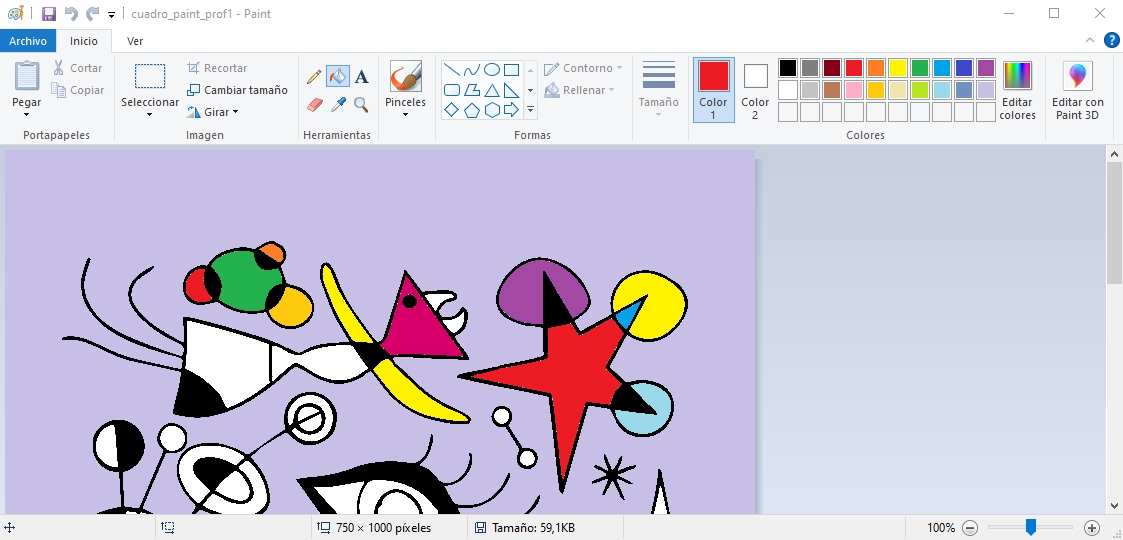Pick the yellow color swatch

click(x=898, y=68)
